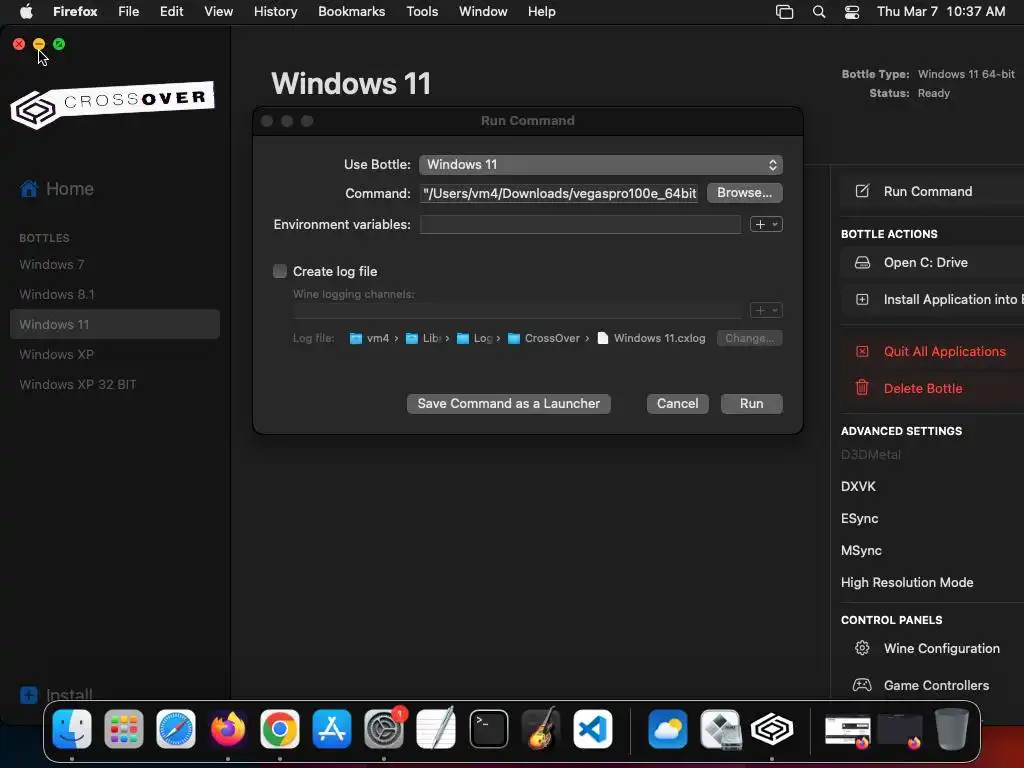Screen dimensions: 1024x768
Task: Launch Terminal from the Dock
Action: click(x=488, y=729)
